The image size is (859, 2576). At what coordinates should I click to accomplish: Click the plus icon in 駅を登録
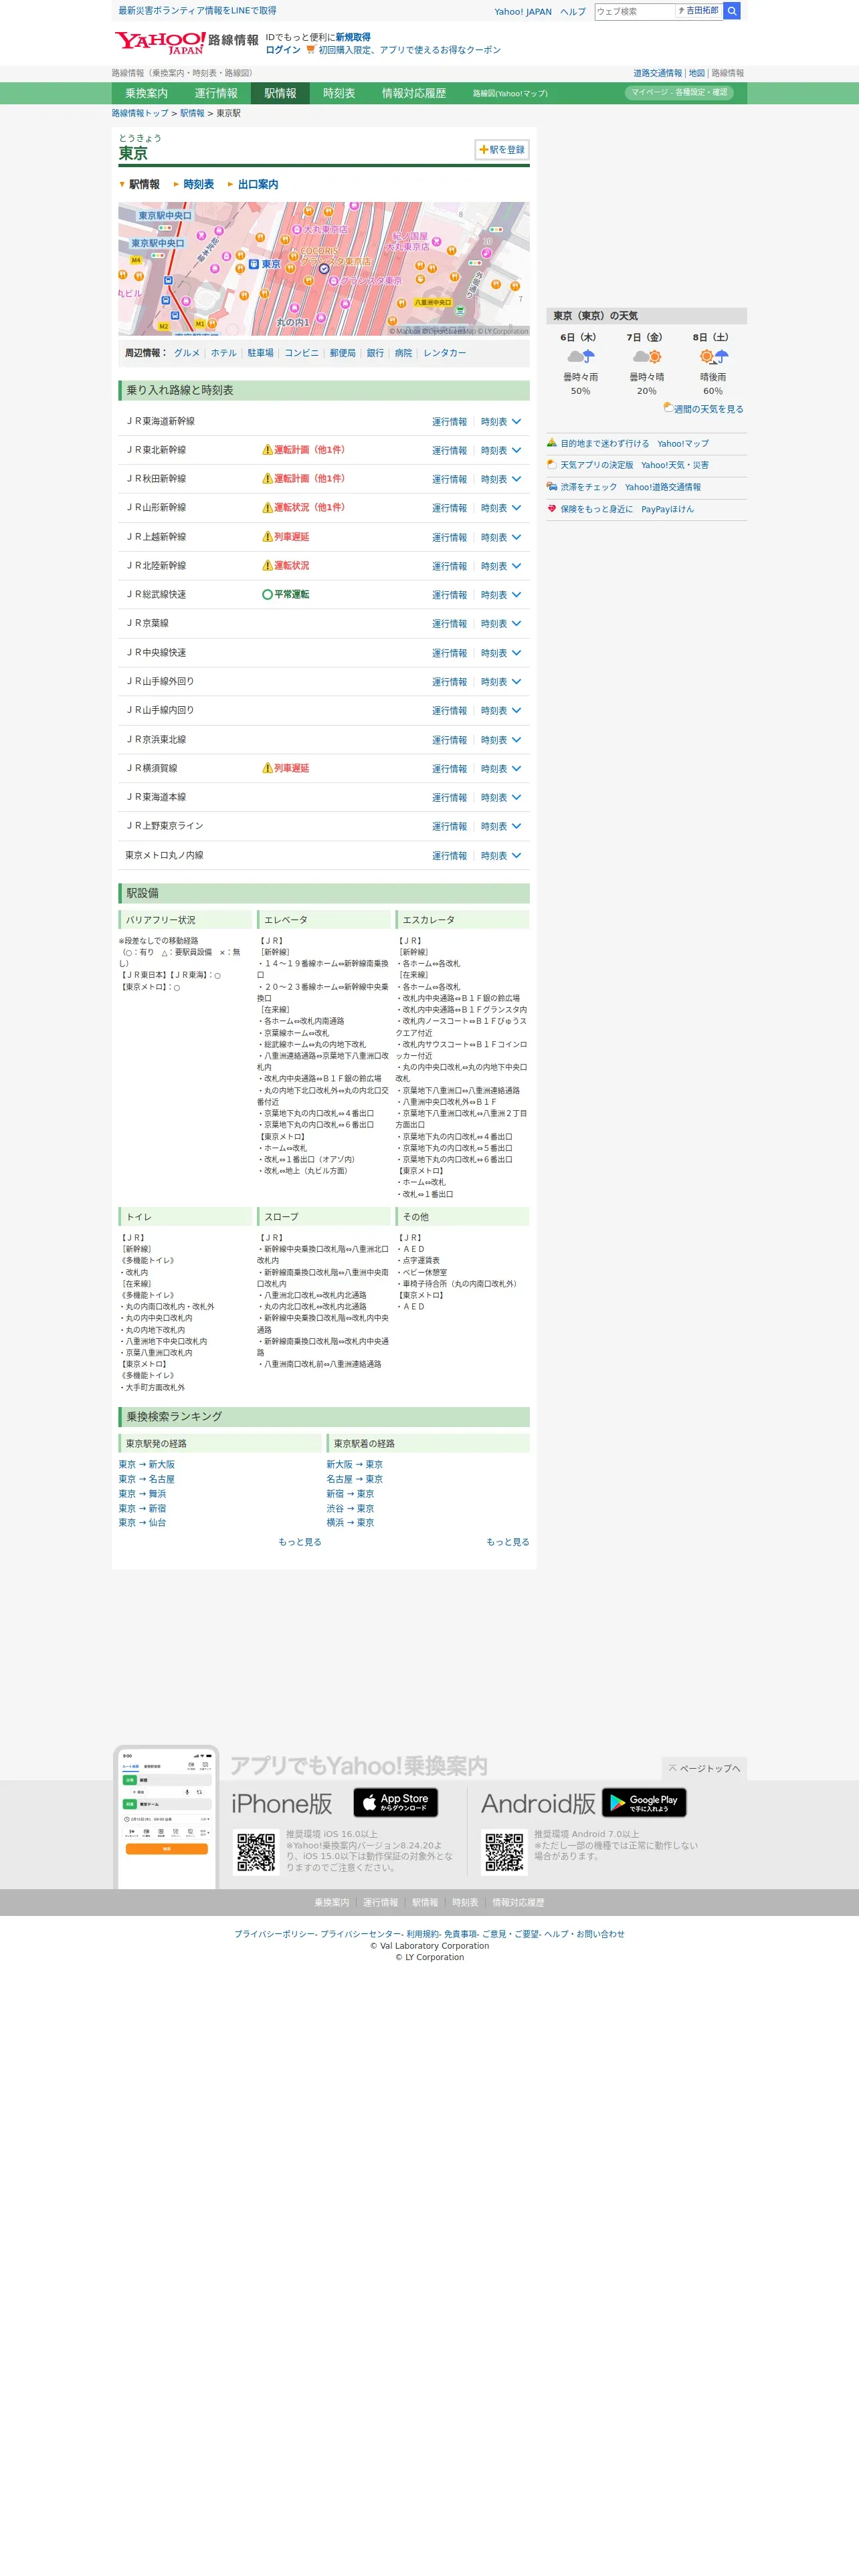pos(484,150)
